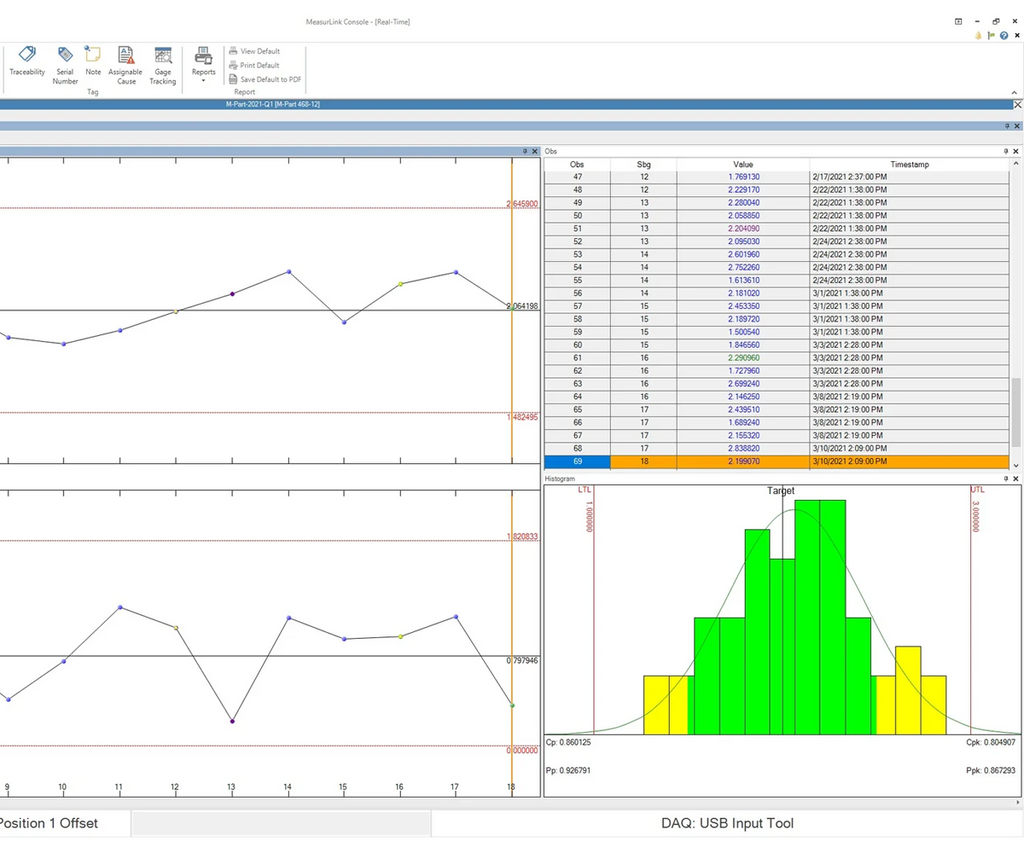Open the notification bell icon
Image resolution: width=1024 pixels, height=853 pixels.
[978, 36]
